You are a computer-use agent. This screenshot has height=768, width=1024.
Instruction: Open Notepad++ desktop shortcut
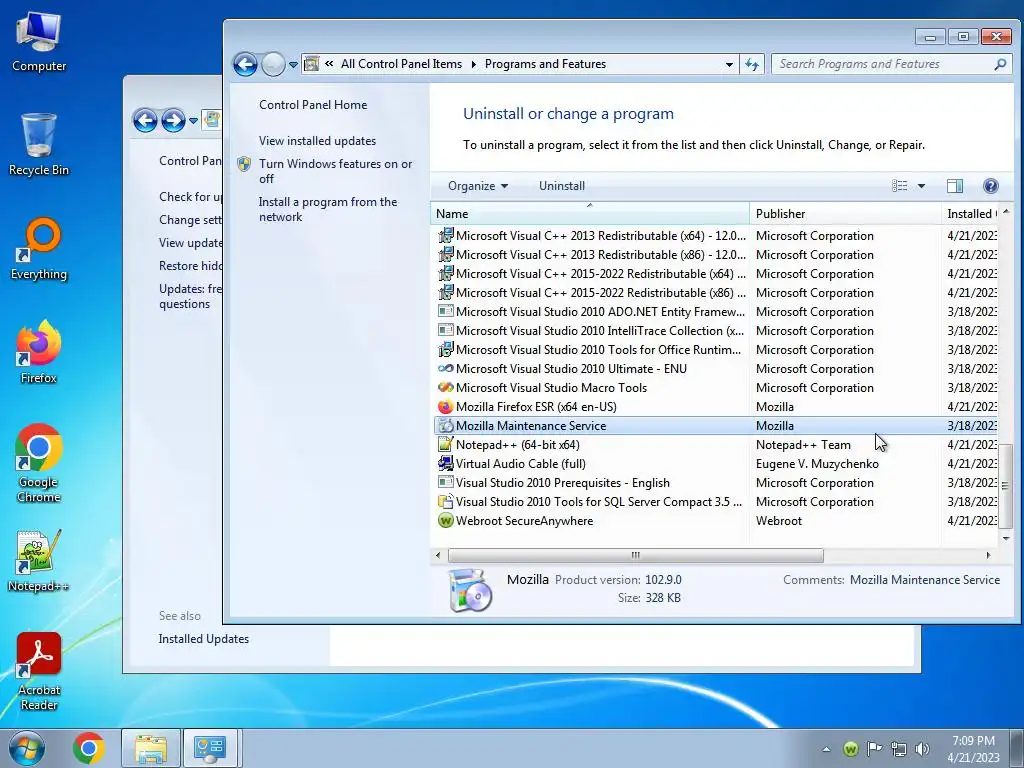point(39,560)
